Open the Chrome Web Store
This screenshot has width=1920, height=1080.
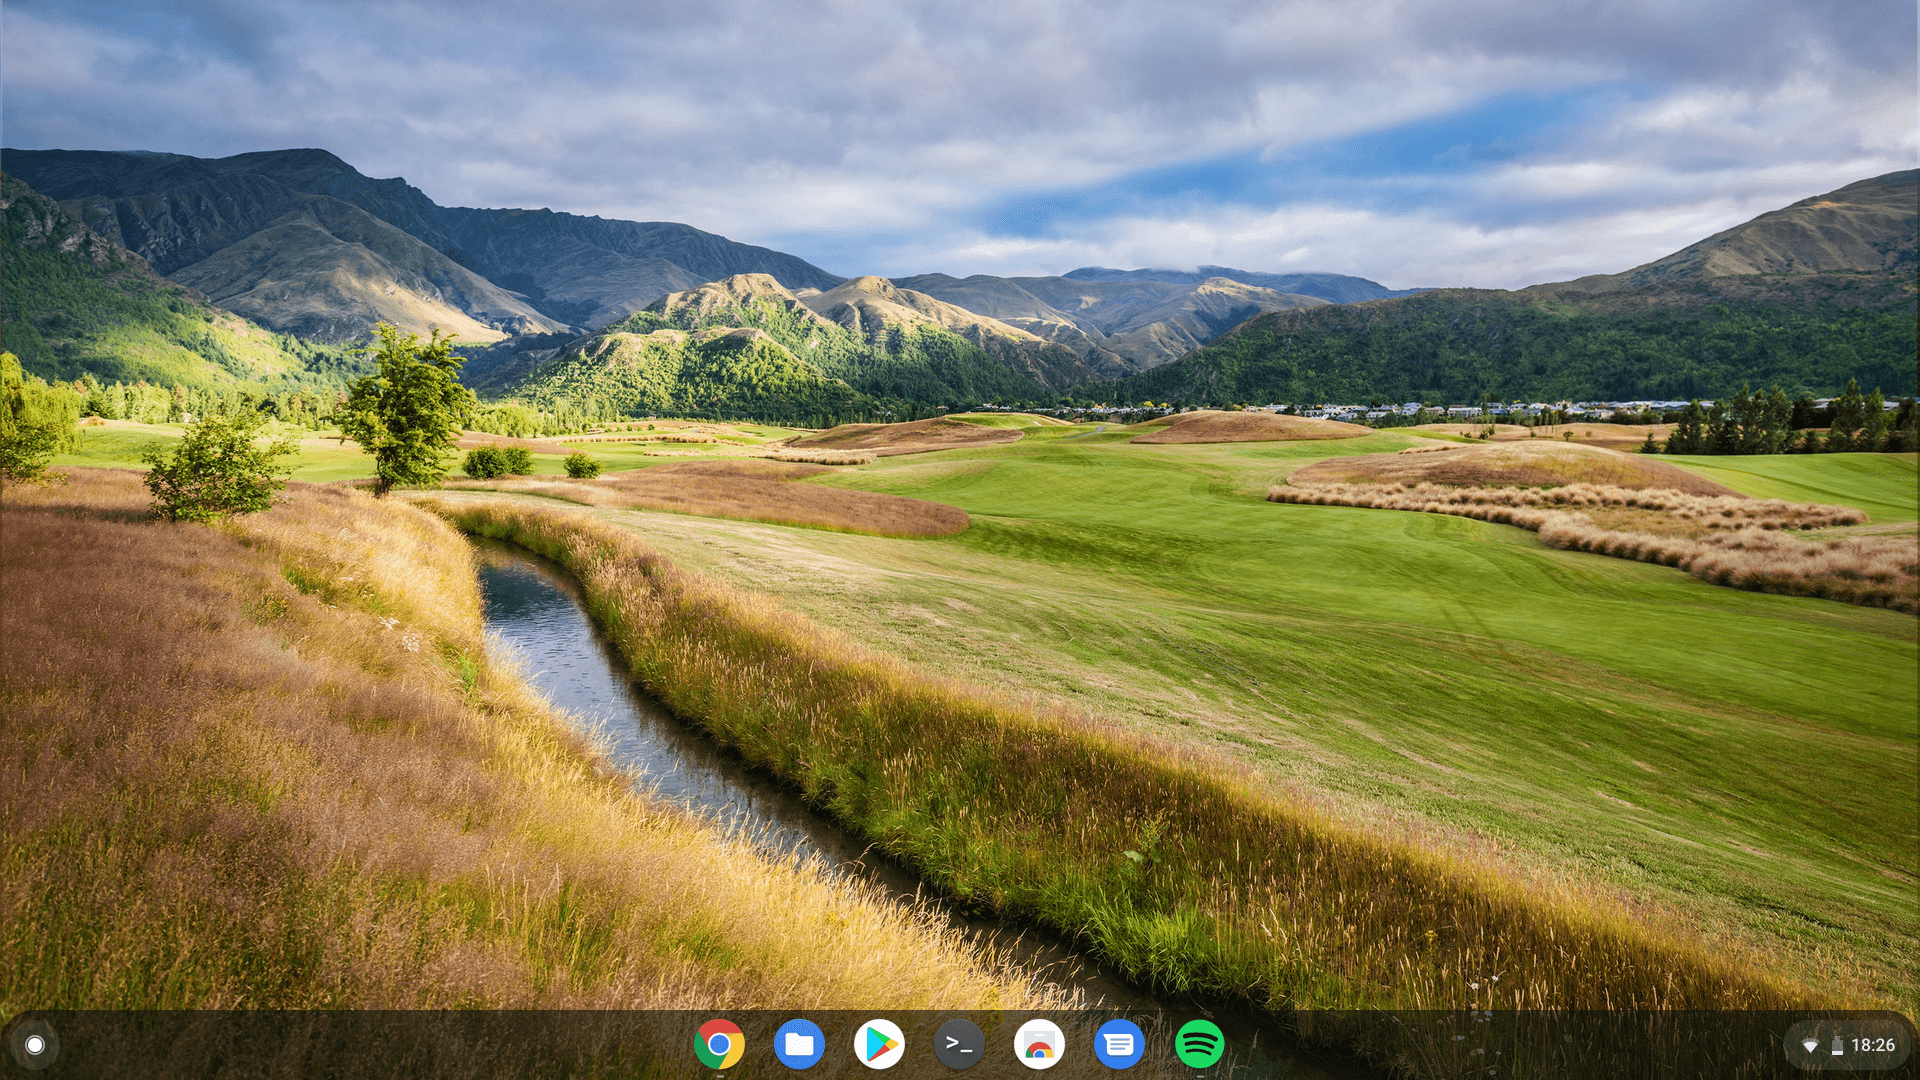click(x=1039, y=1045)
